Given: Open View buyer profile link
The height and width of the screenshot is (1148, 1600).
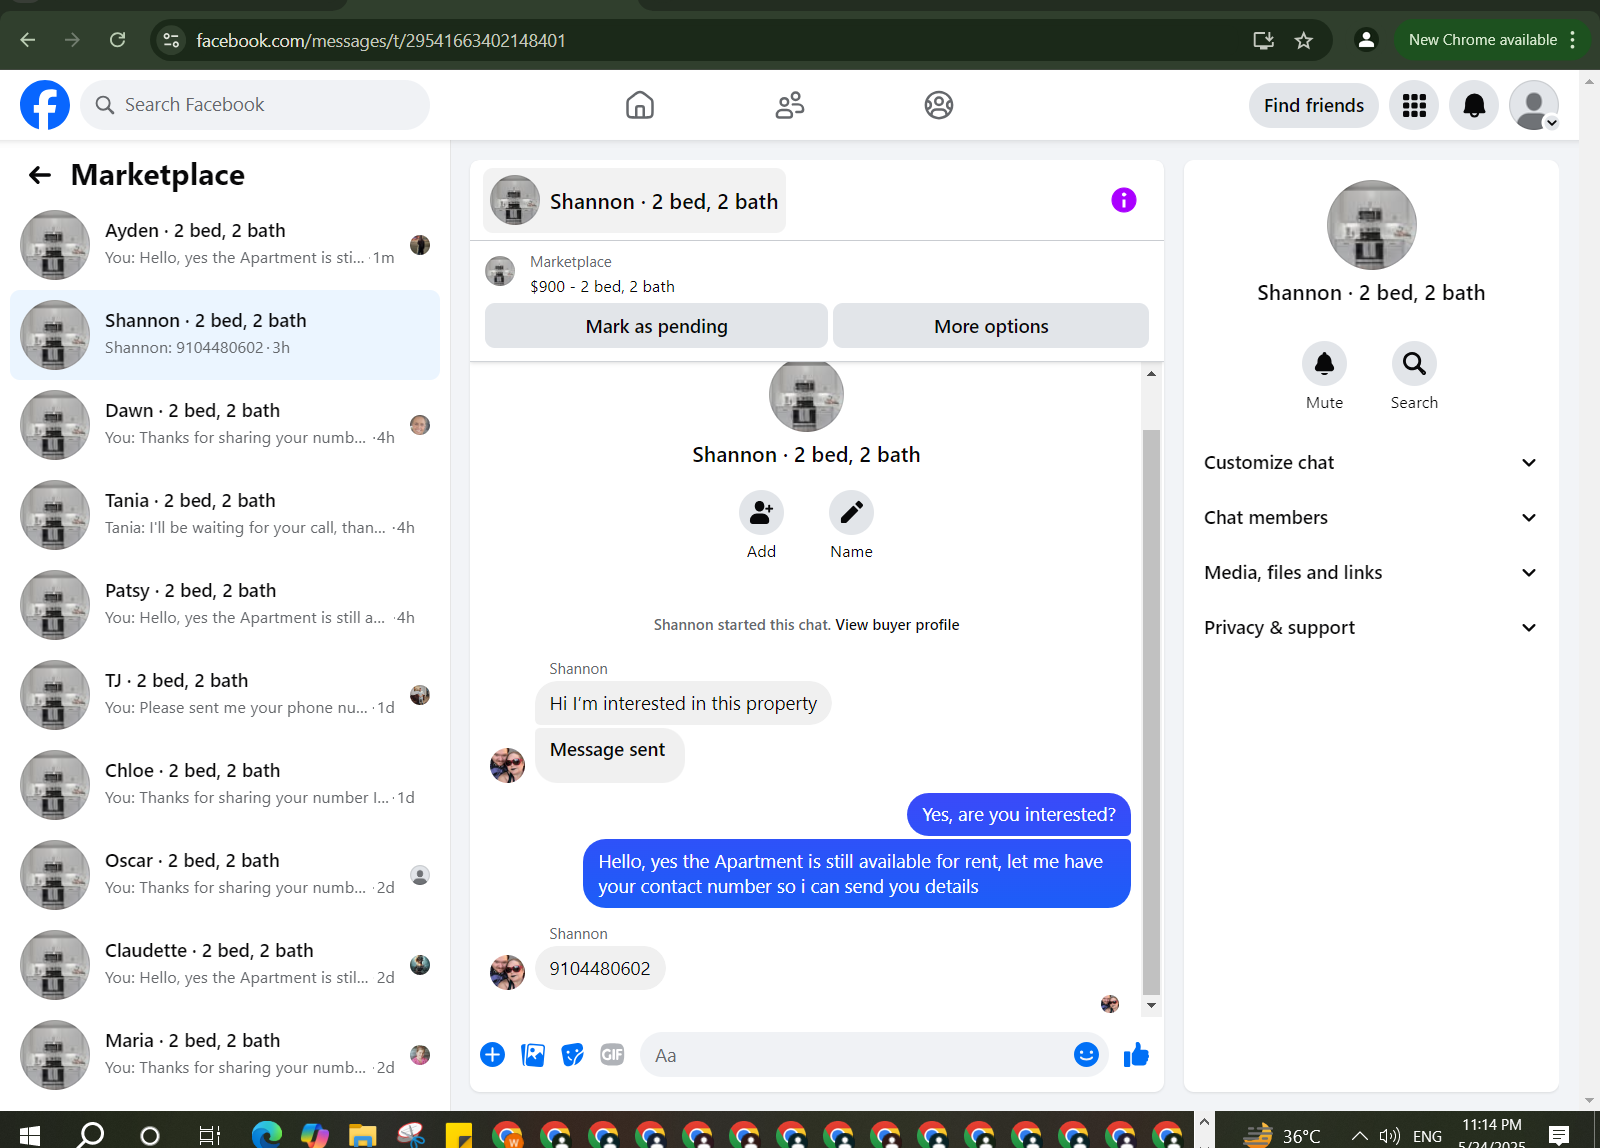Looking at the screenshot, I should [x=897, y=625].
